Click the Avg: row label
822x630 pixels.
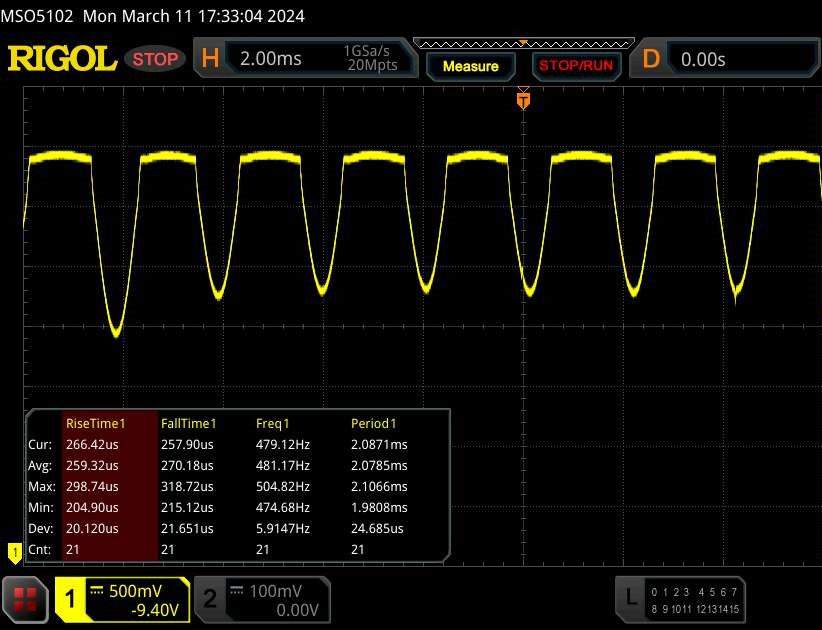[40, 465]
